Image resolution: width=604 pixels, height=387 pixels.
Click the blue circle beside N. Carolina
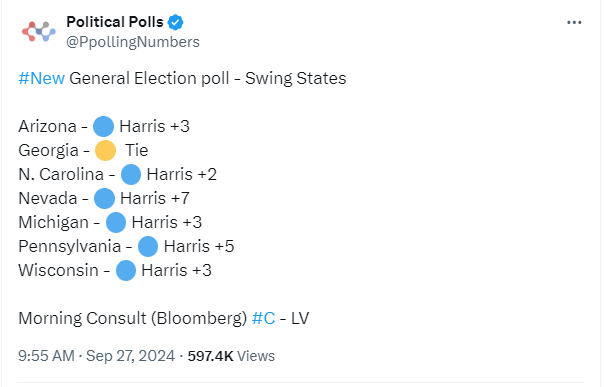(x=131, y=174)
